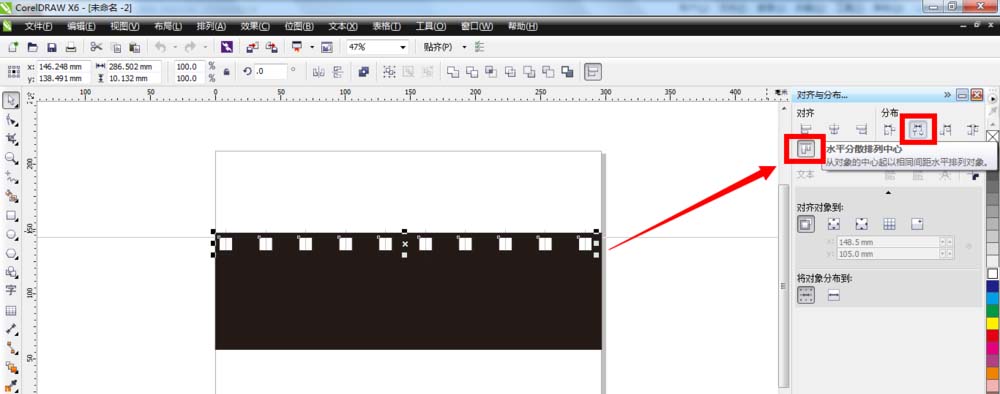
Task: Collapse align section with up triangle
Action: (889, 193)
